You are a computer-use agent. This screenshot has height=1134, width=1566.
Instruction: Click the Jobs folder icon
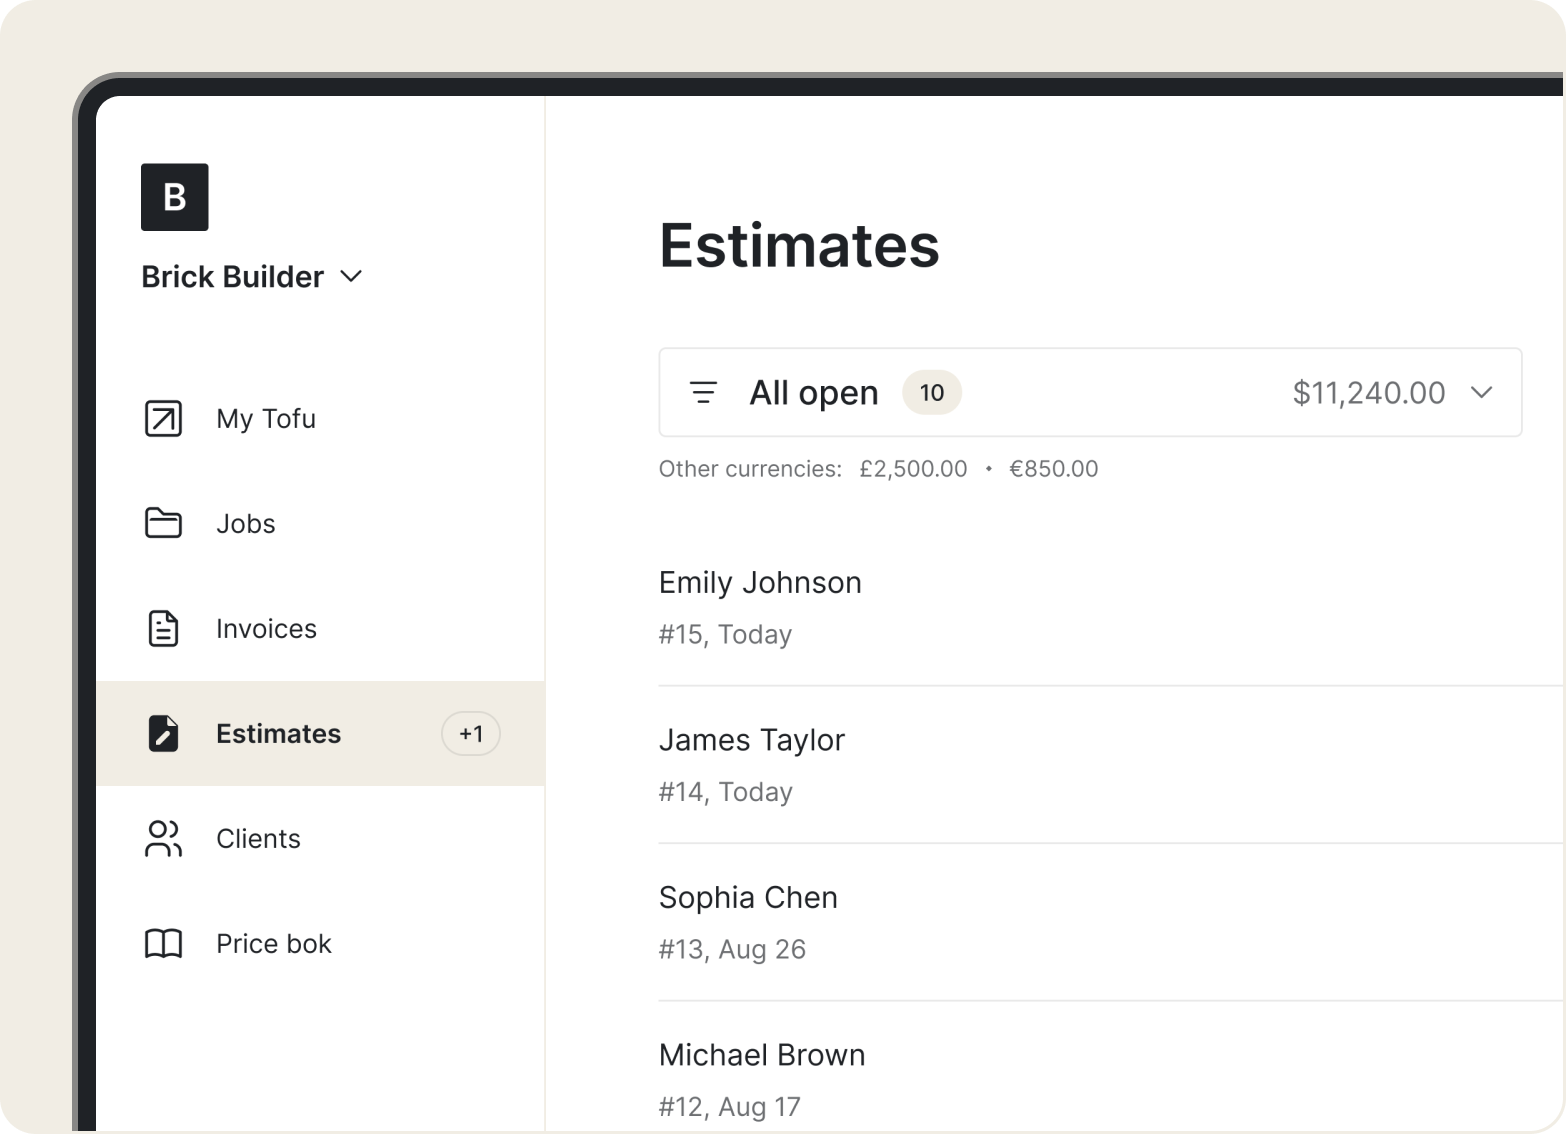point(163,523)
